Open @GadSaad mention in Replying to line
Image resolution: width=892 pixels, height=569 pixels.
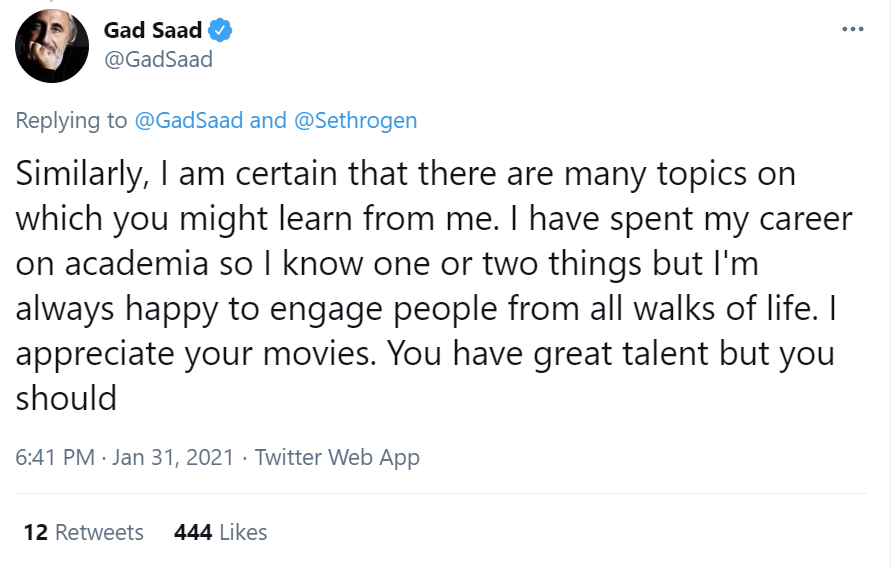point(188,121)
